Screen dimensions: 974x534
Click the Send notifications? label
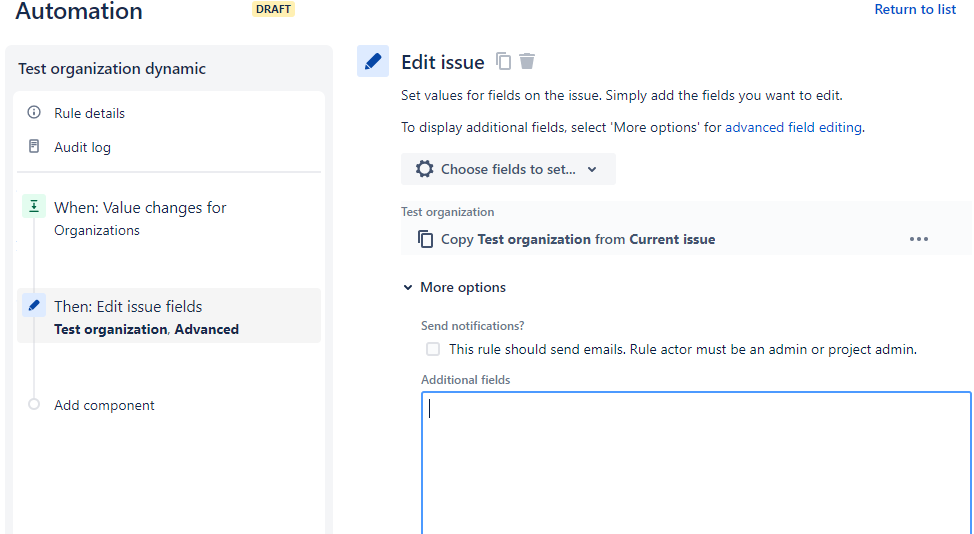[473, 326]
